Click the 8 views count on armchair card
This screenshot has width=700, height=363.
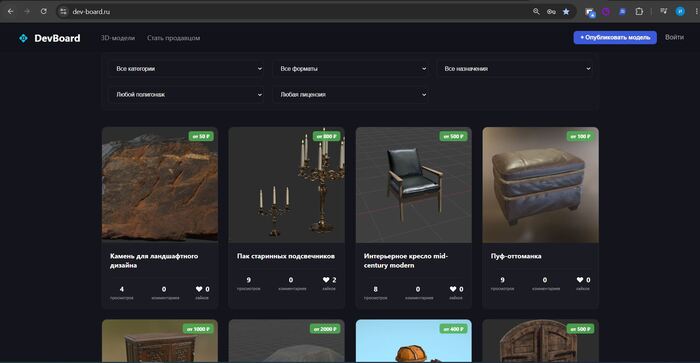click(x=375, y=289)
